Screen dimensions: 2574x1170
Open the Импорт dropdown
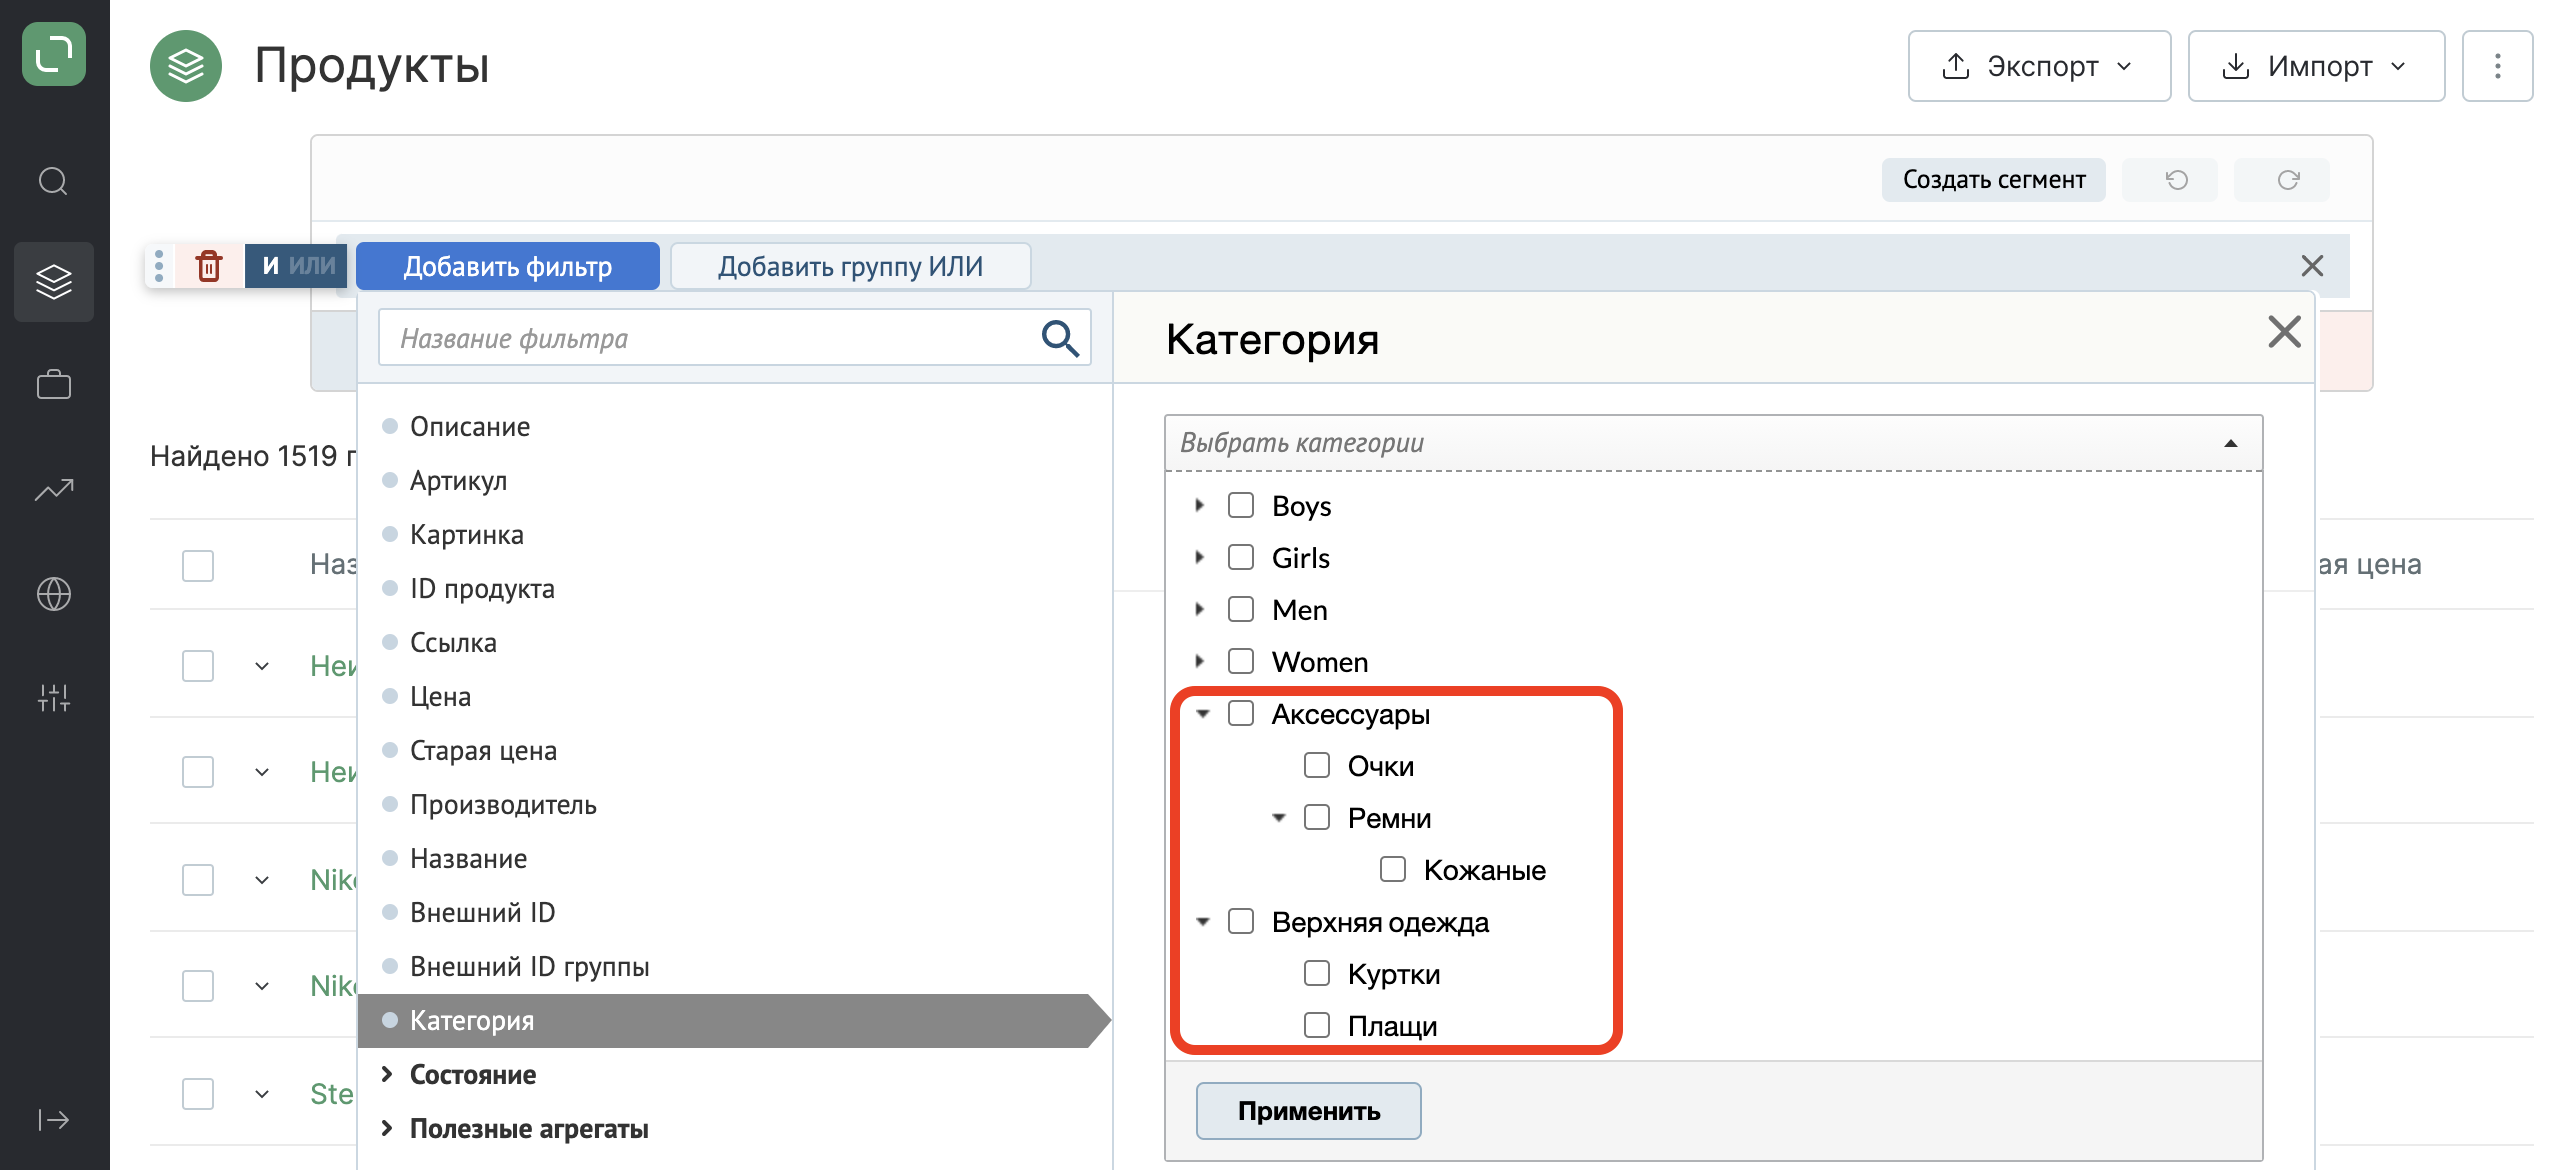click(2316, 66)
